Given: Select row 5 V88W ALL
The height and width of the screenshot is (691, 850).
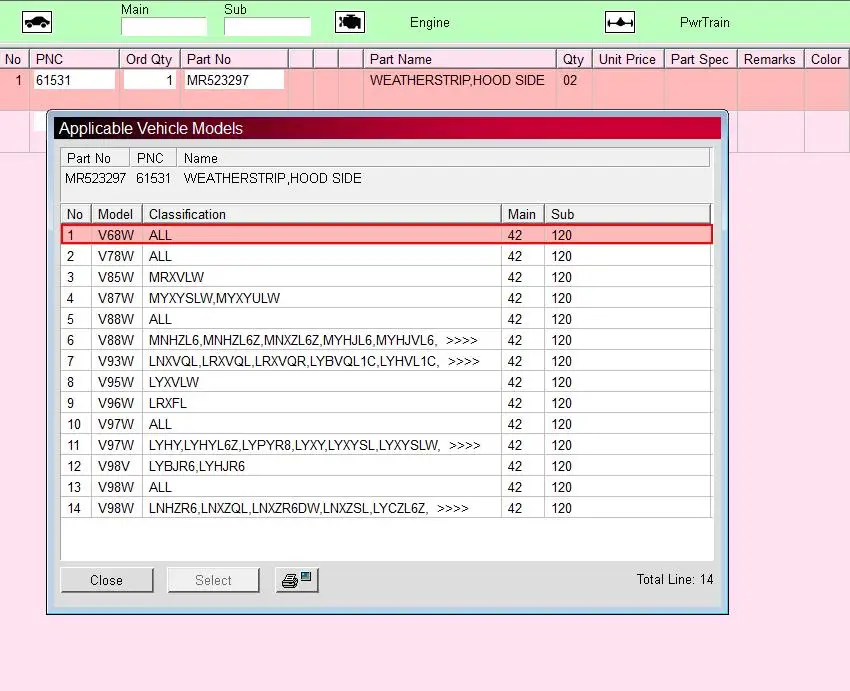Looking at the screenshot, I should coord(386,319).
